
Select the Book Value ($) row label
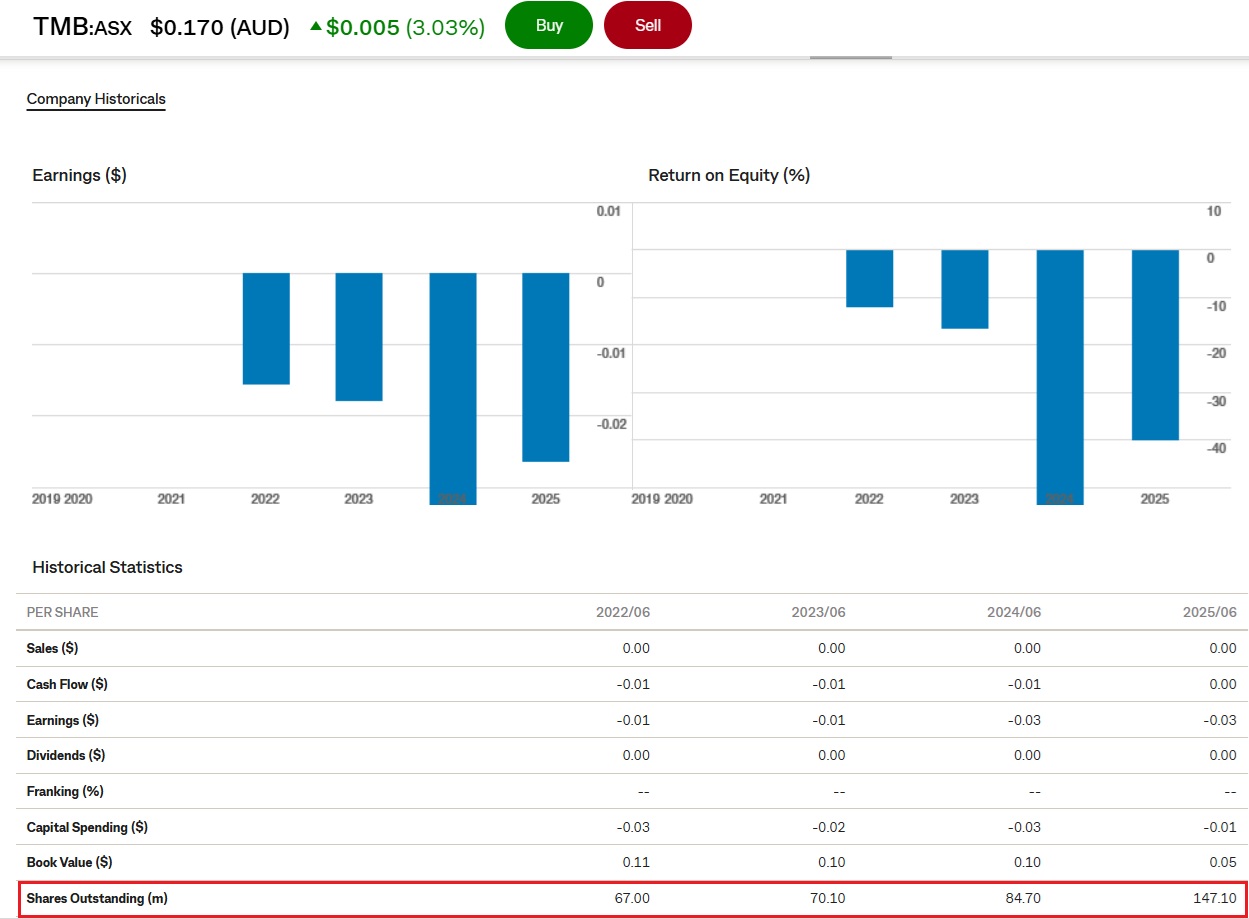pos(70,862)
